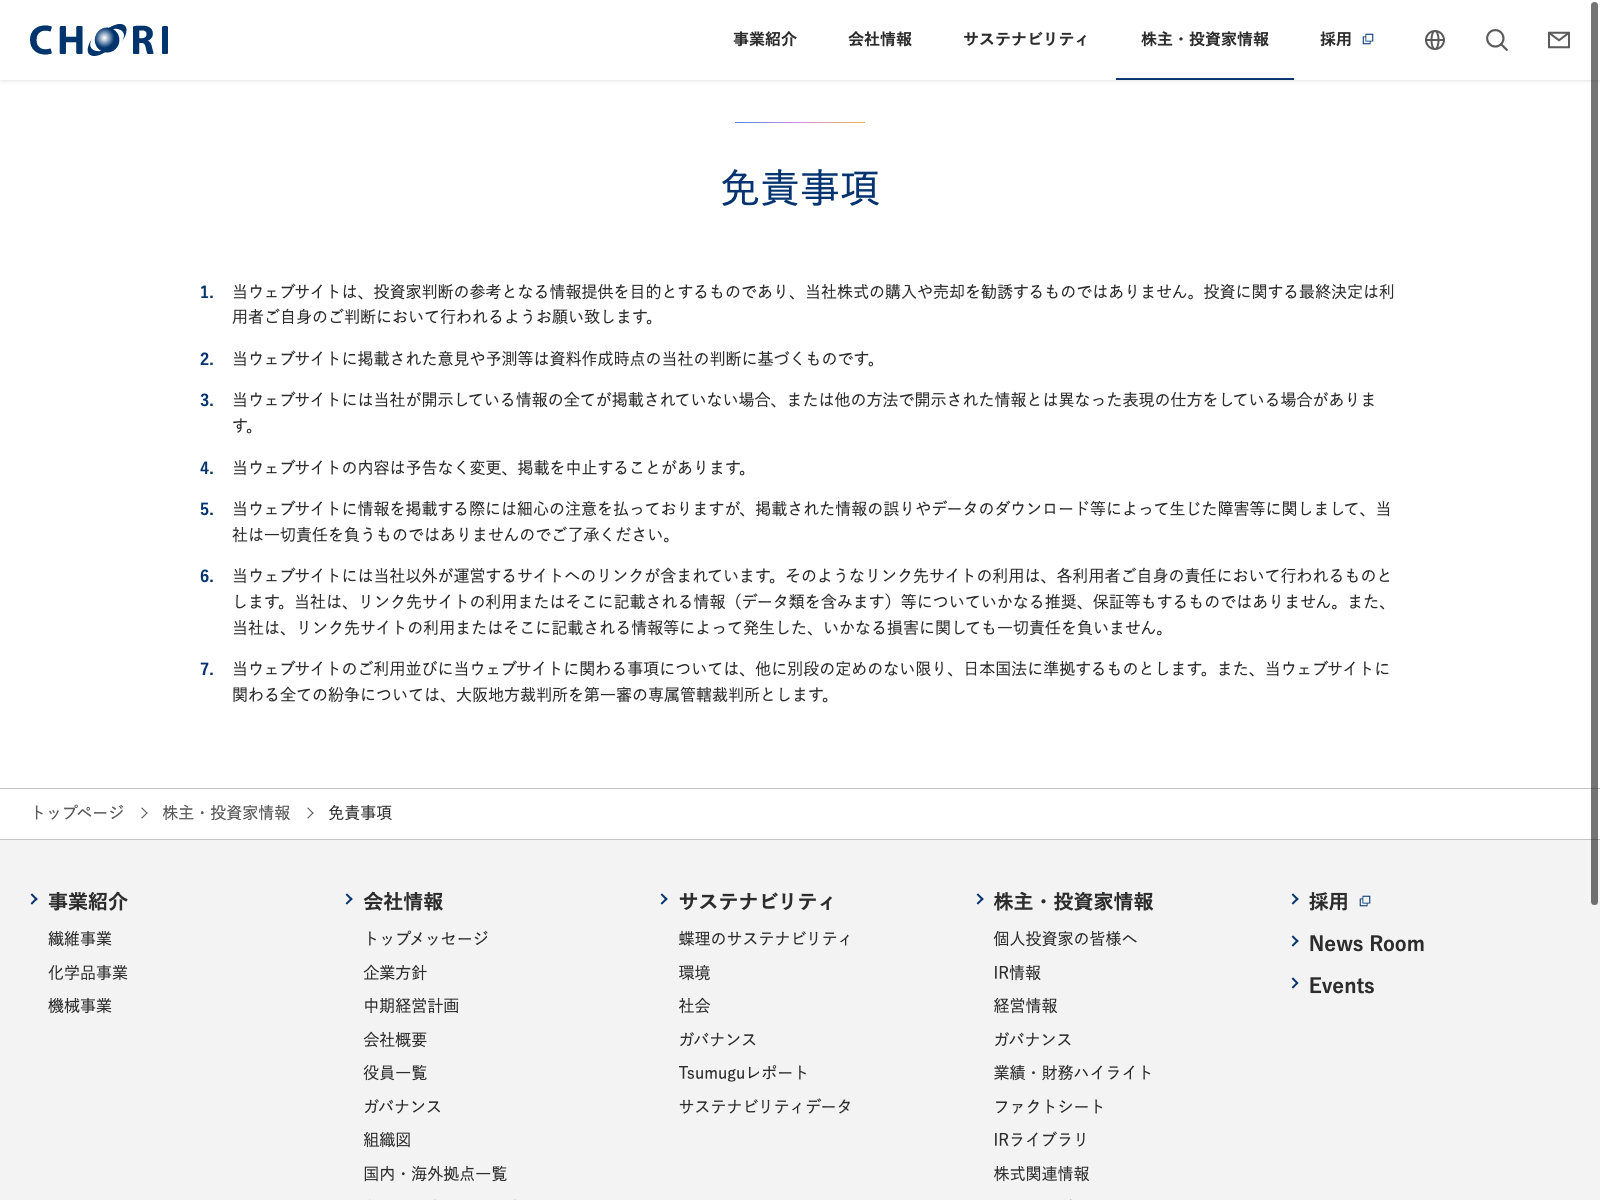Viewport: 1600px width, 1200px height.
Task: Click the mail contact icon
Action: point(1558,40)
